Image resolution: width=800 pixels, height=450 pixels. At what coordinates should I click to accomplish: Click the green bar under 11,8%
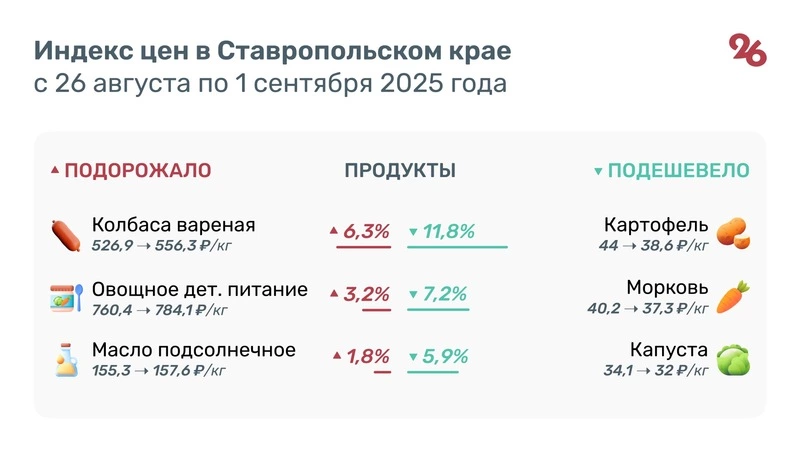pyautogui.click(x=457, y=246)
